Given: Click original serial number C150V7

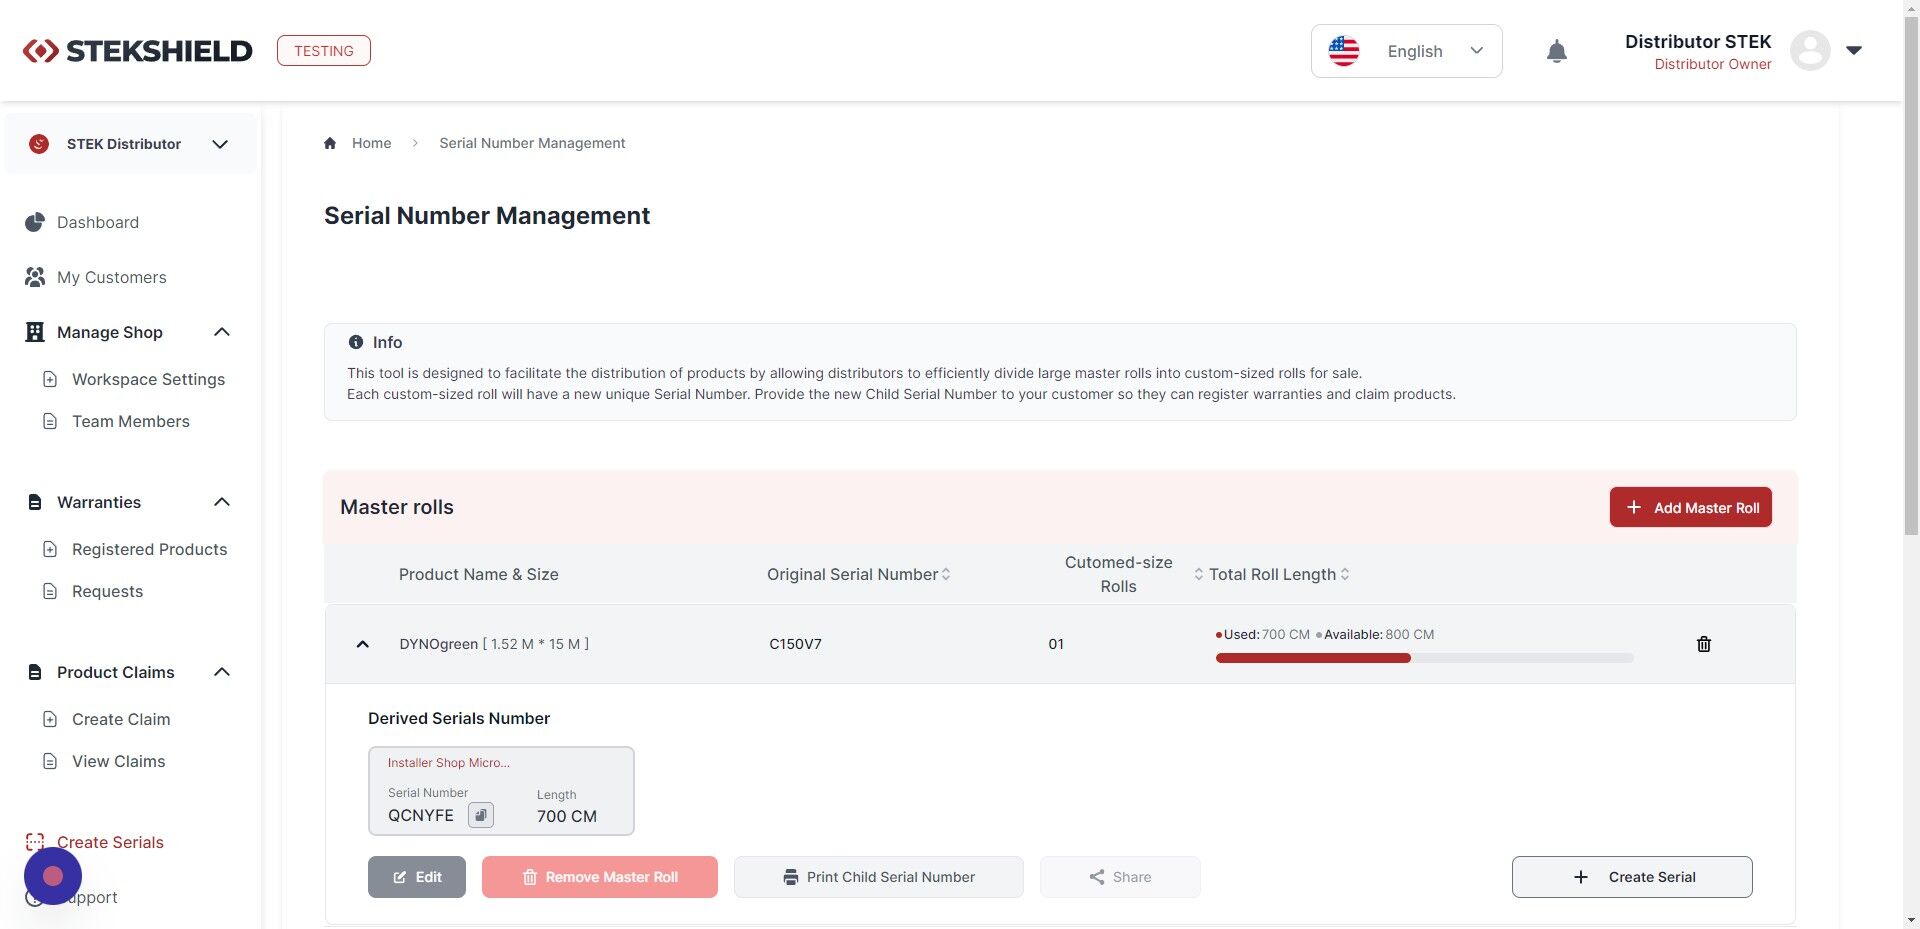Looking at the screenshot, I should click(x=795, y=644).
